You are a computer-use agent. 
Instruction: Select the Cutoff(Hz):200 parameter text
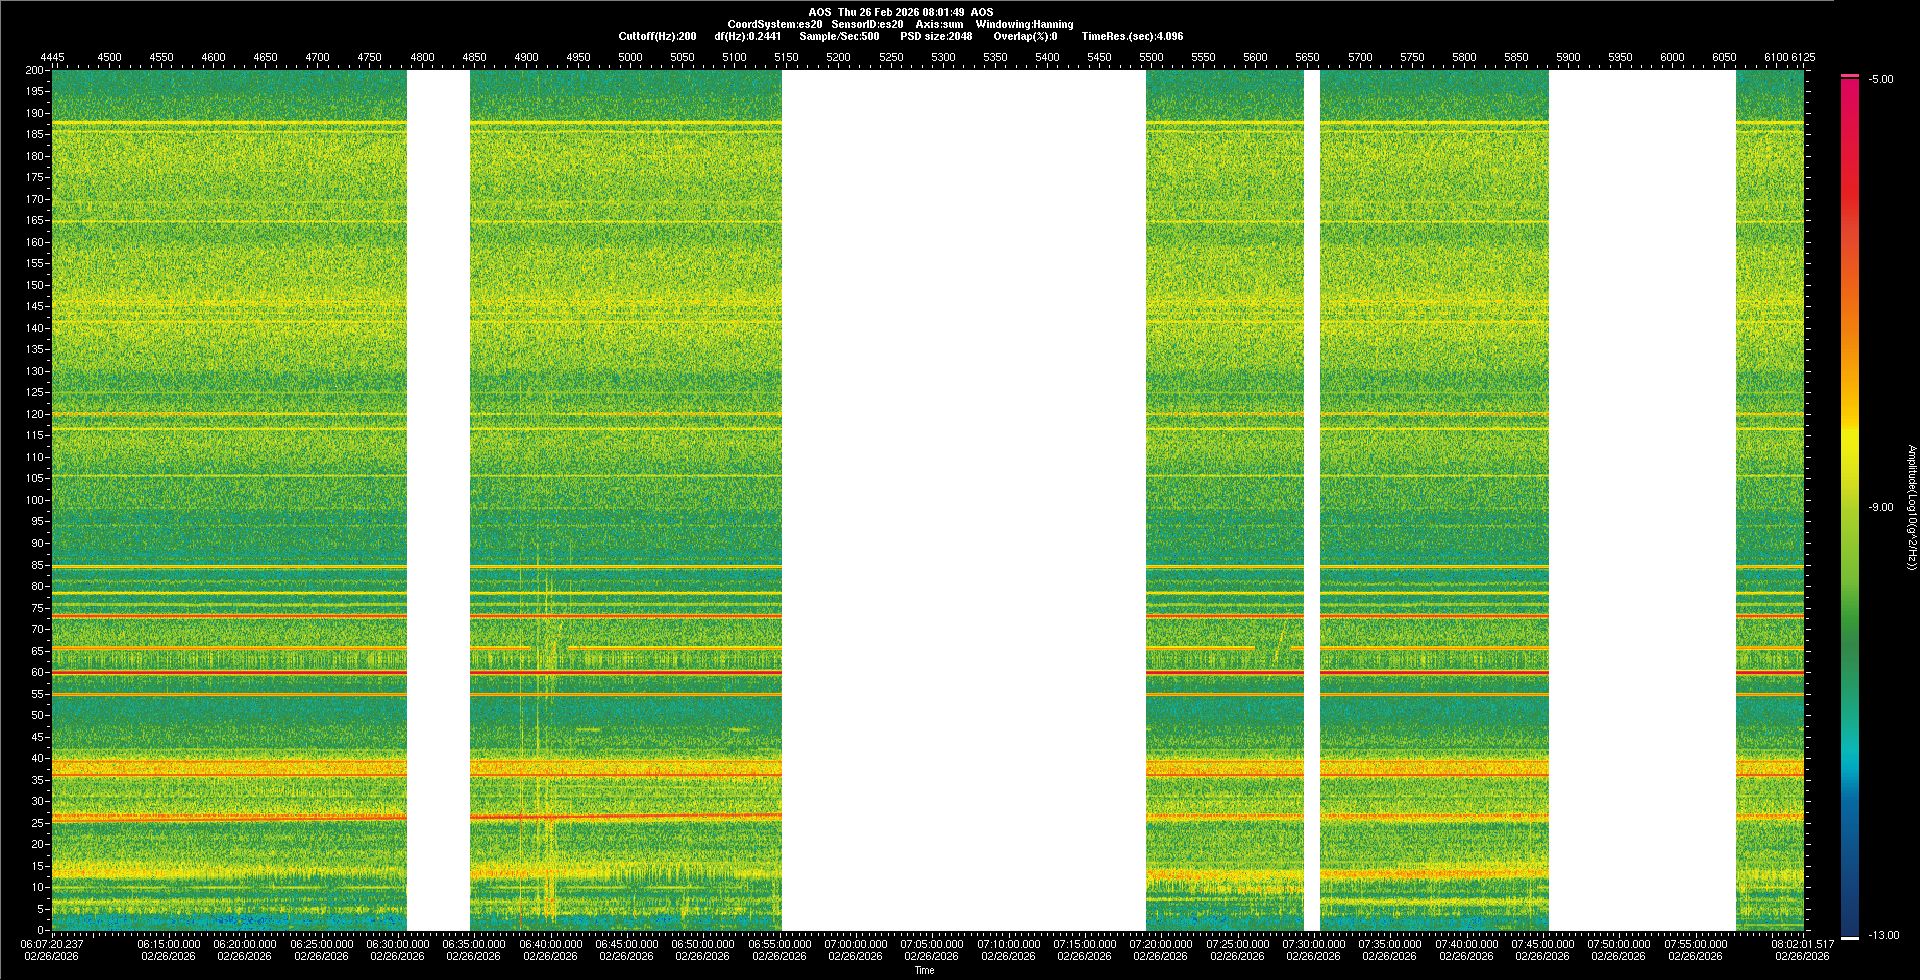tap(657, 36)
